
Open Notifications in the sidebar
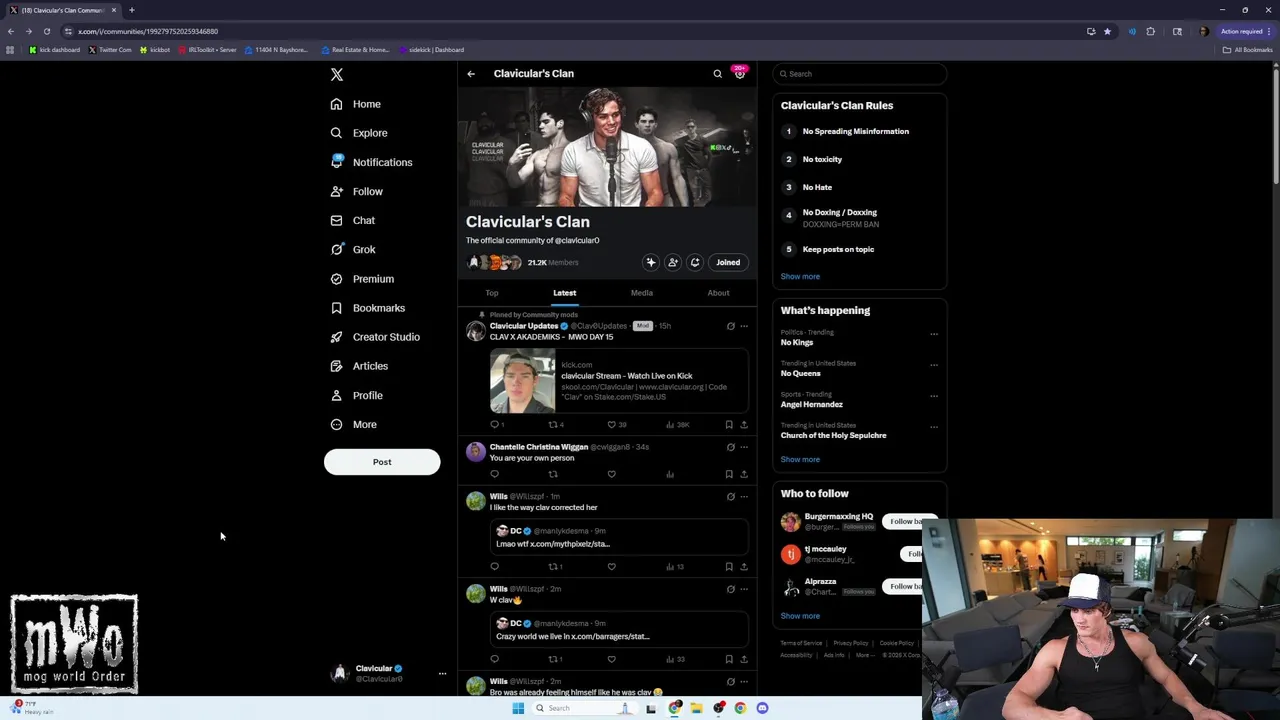371,162
